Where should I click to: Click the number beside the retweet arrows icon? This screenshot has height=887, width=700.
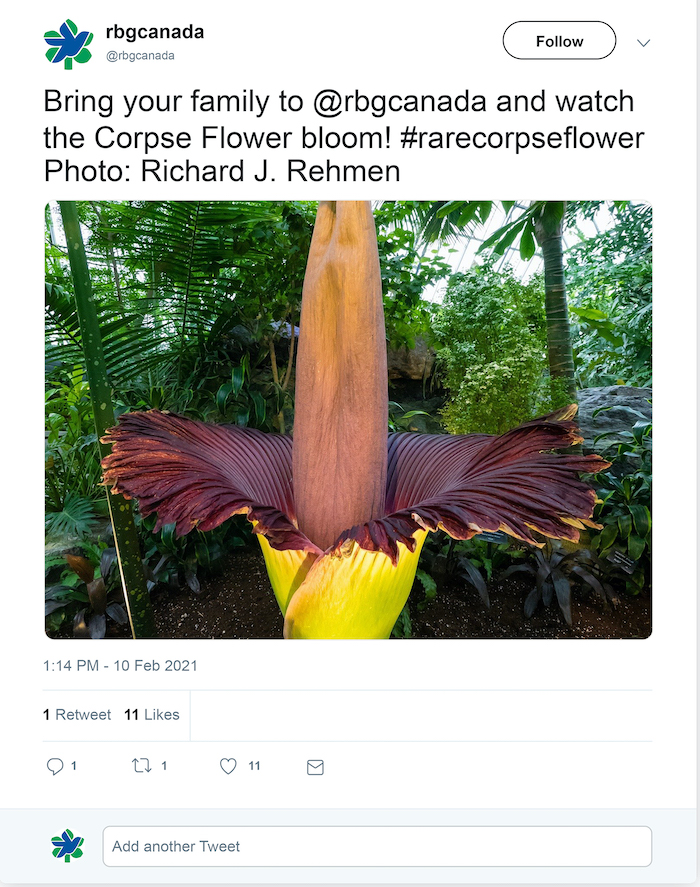pyautogui.click(x=164, y=766)
